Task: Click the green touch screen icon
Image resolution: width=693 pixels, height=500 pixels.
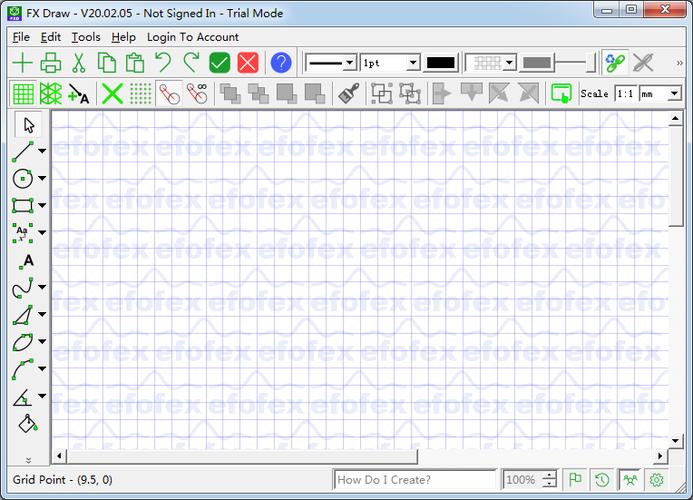Action: click(561, 94)
